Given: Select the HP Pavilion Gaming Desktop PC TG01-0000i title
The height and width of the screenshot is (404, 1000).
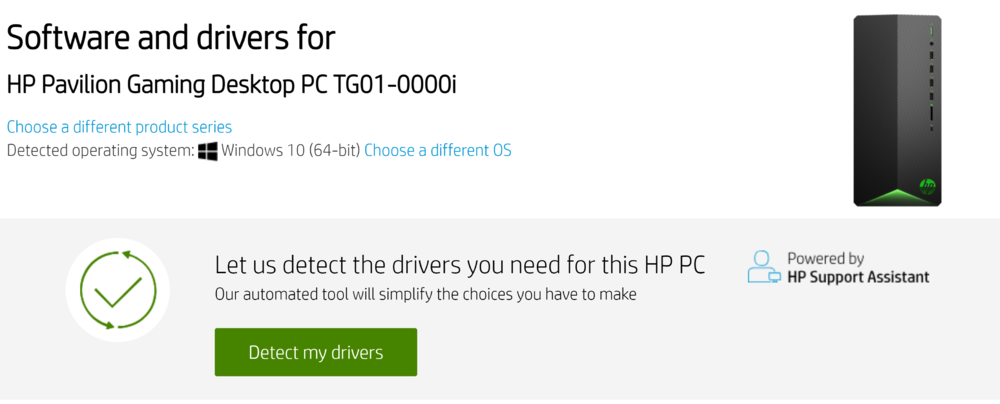Looking at the screenshot, I should [231, 84].
